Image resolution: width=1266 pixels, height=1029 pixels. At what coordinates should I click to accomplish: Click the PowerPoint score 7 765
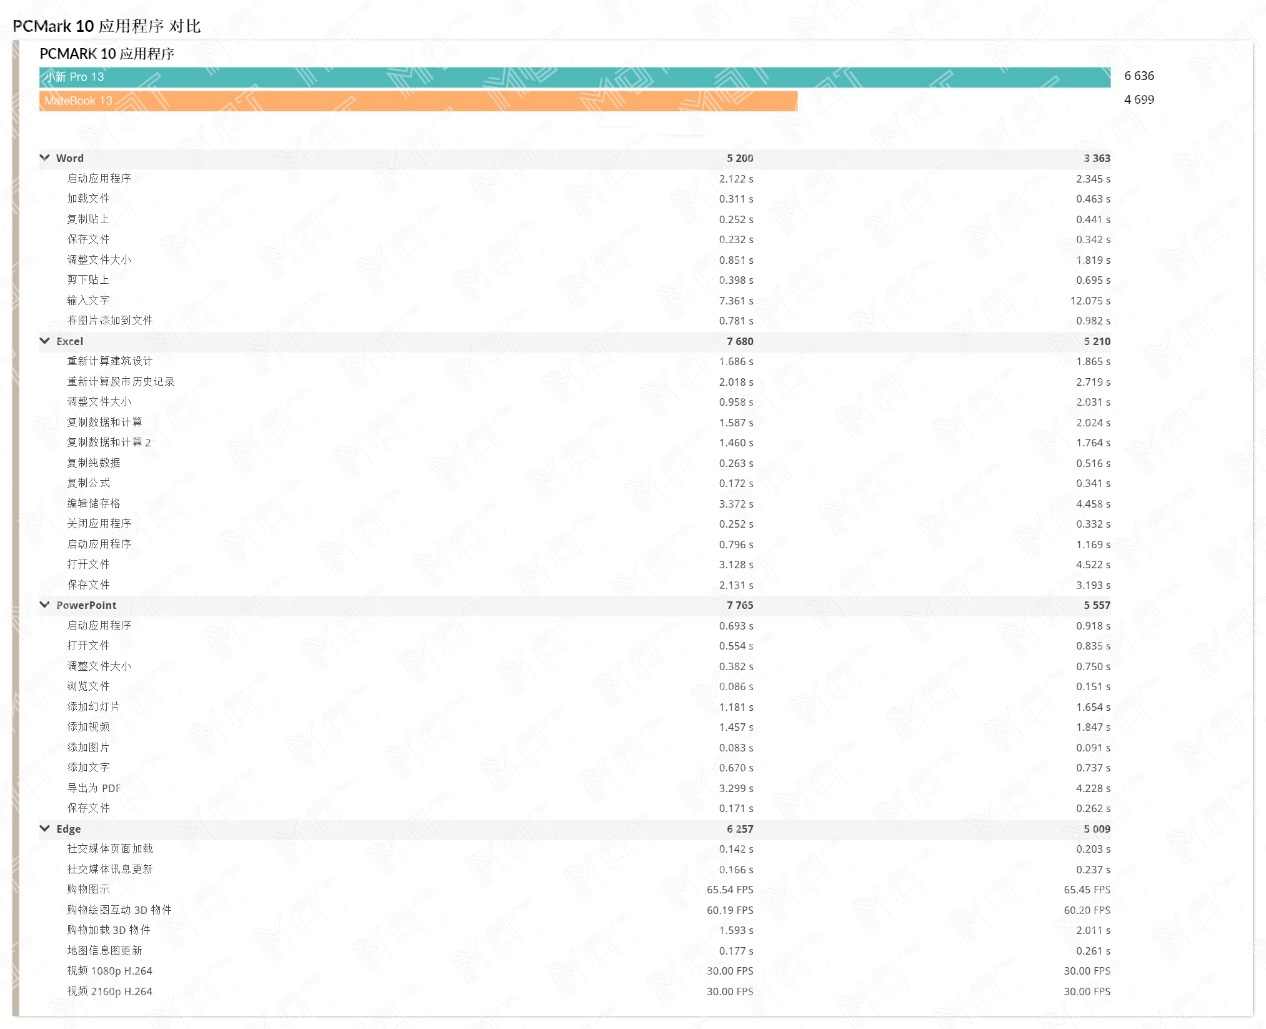[x=740, y=605]
